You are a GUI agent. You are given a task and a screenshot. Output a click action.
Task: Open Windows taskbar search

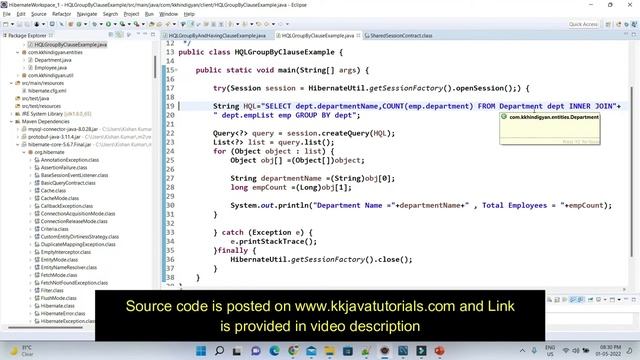click(219, 351)
